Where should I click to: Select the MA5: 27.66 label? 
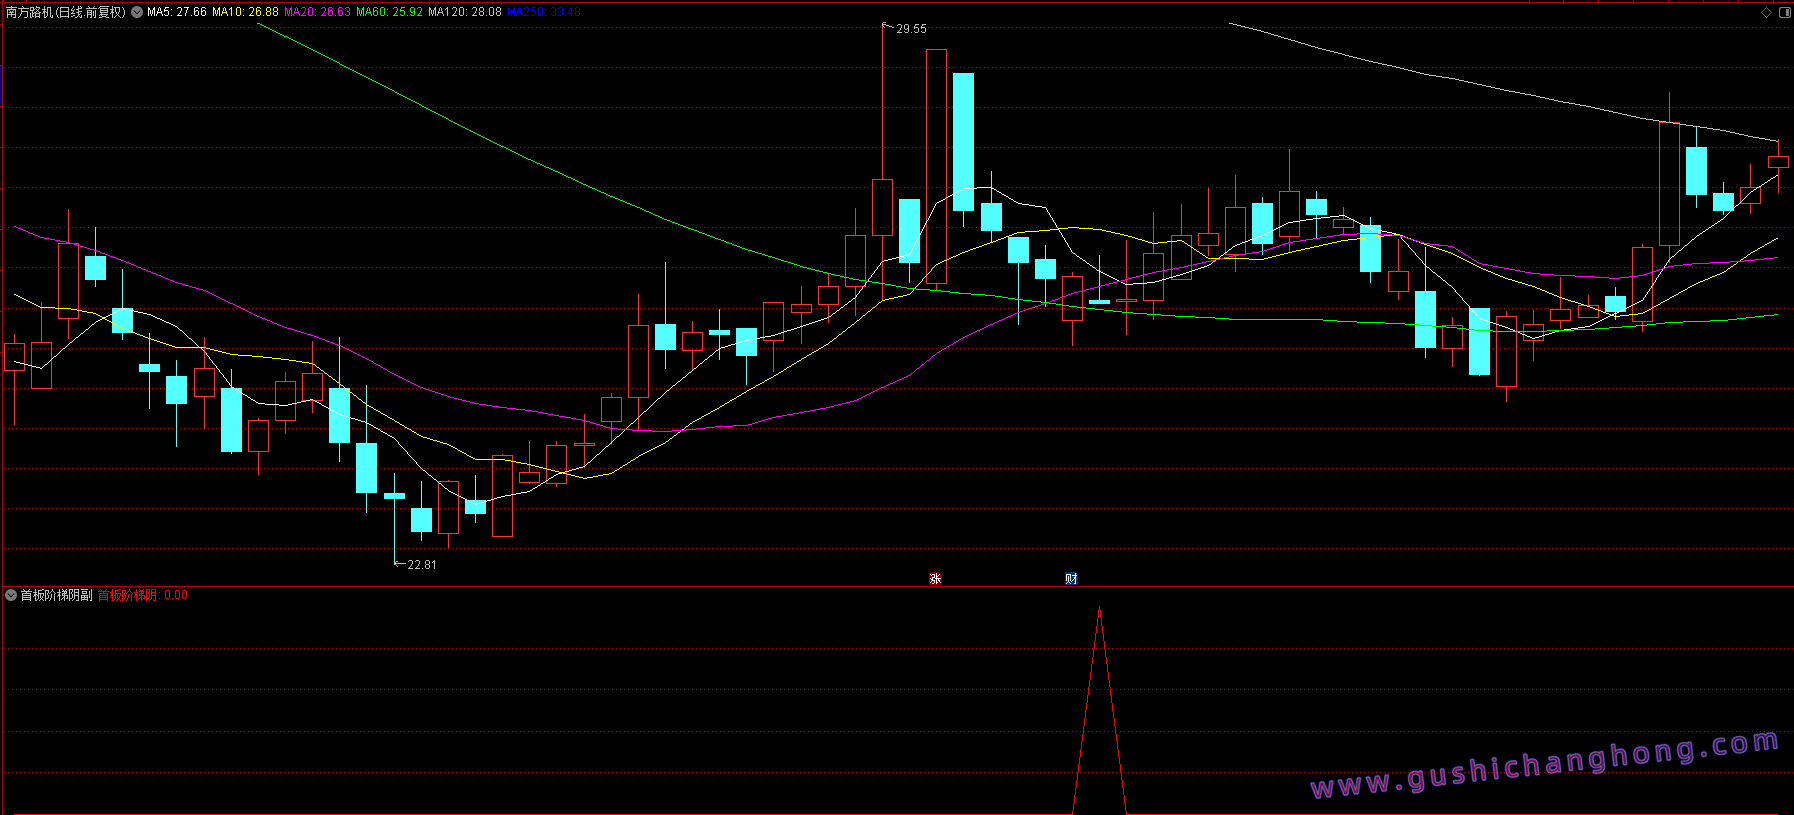pos(177,12)
